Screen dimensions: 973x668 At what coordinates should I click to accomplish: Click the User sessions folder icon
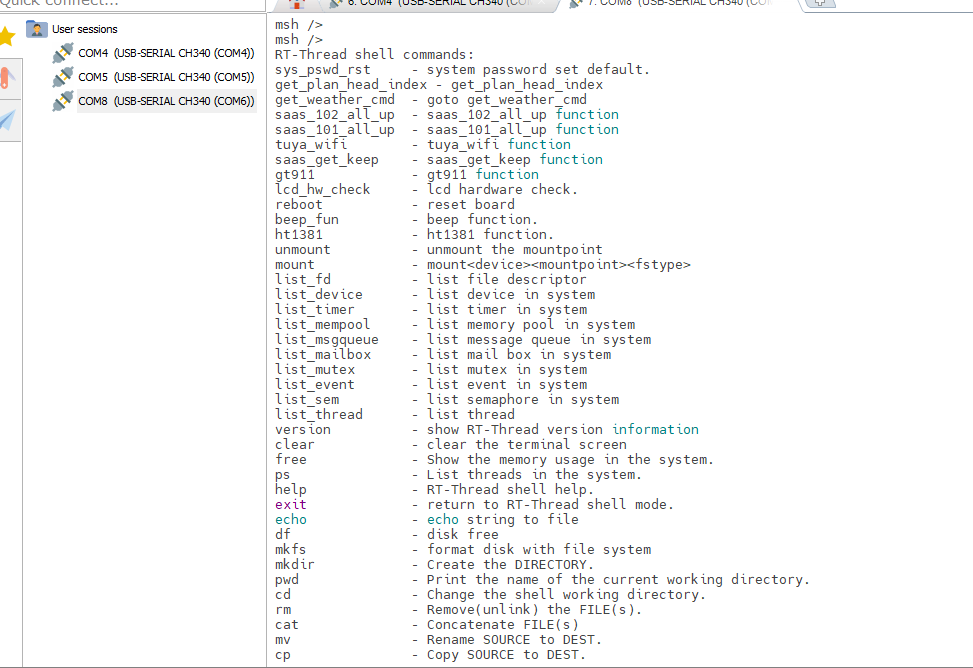[37, 29]
